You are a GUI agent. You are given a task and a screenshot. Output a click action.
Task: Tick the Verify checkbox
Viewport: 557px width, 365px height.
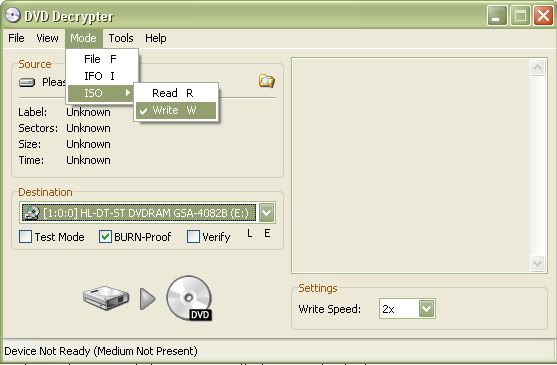[x=193, y=236]
